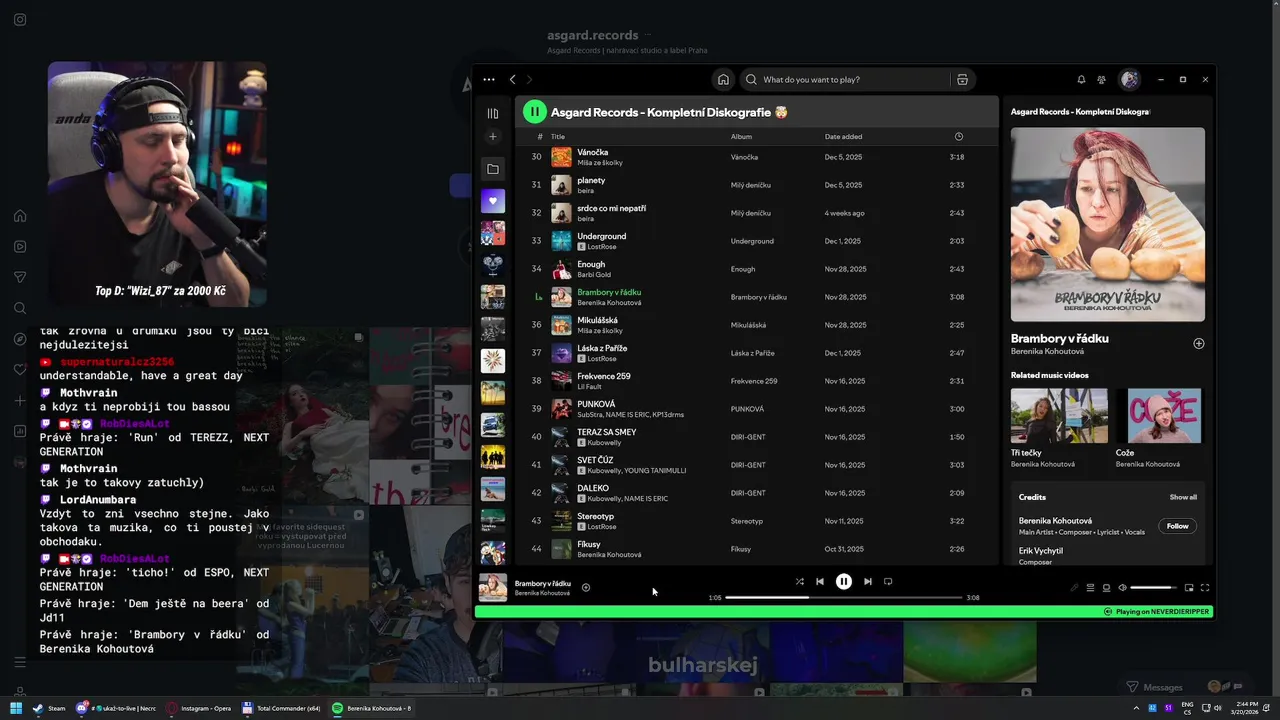Open the Friend Activity icon
The width and height of the screenshot is (1280, 720).
pyautogui.click(x=1102, y=79)
